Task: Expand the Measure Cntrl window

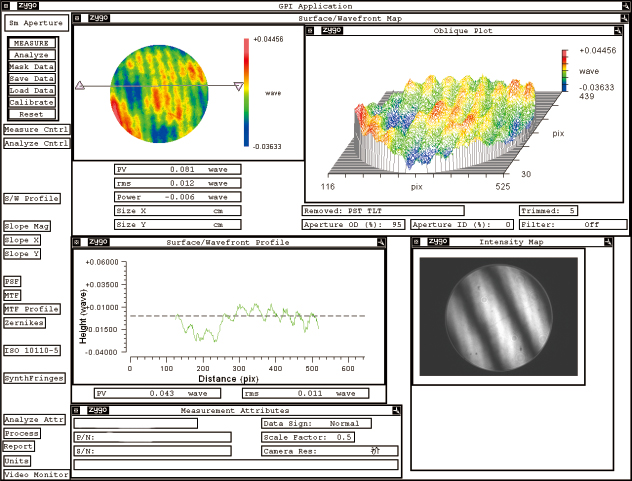Action: (x=35, y=130)
